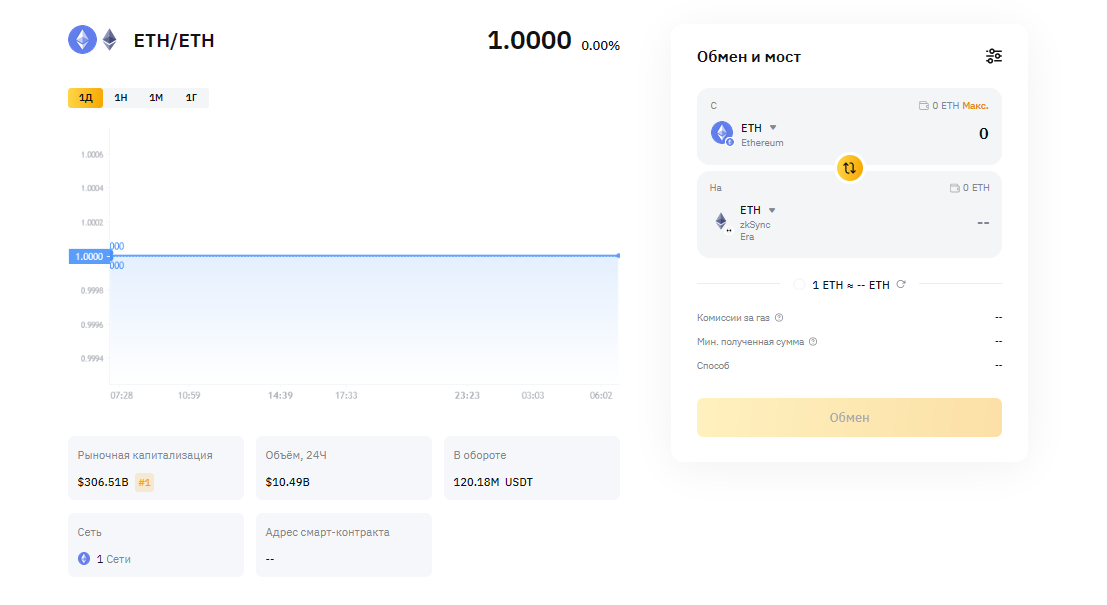The width and height of the screenshot is (1107, 605).
Task: Click the Способ label
Action: coord(713,366)
